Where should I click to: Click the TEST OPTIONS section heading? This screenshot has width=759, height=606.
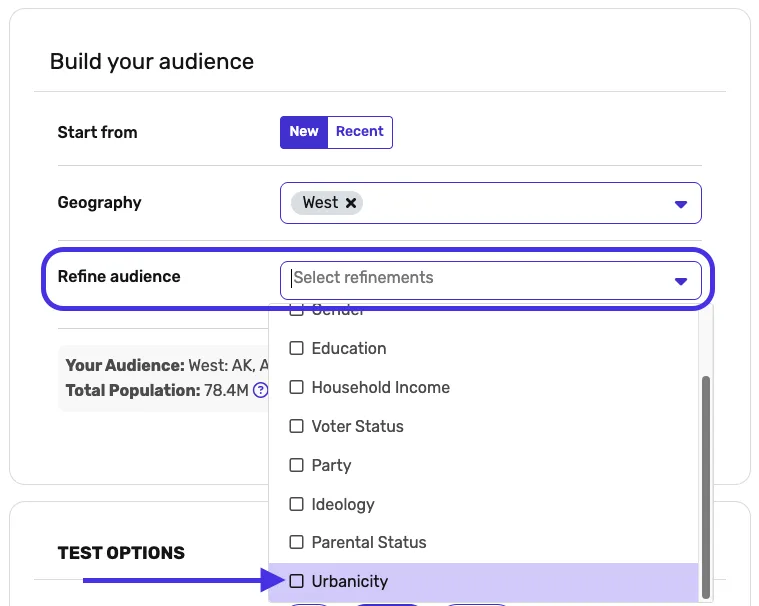pos(121,553)
